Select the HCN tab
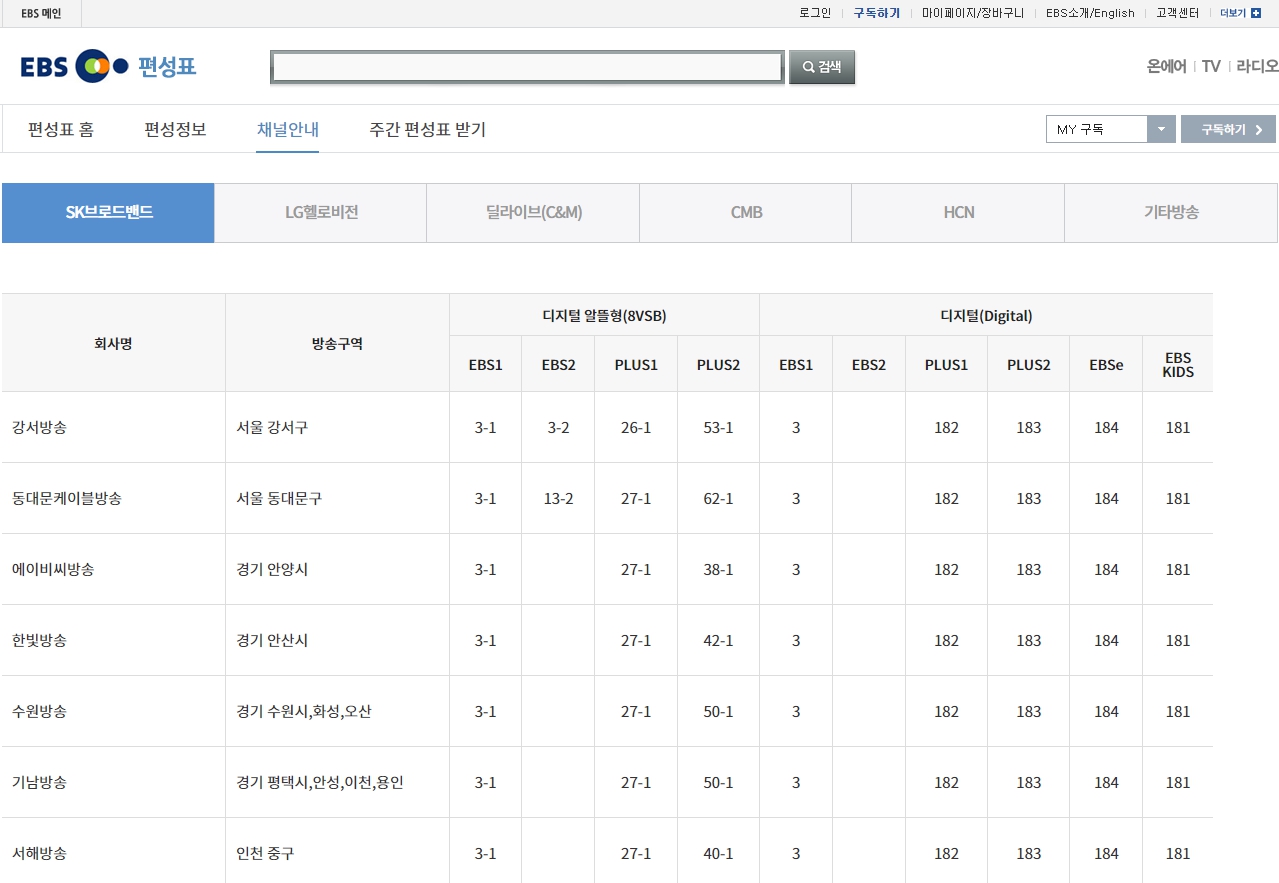1279x883 pixels. point(958,213)
